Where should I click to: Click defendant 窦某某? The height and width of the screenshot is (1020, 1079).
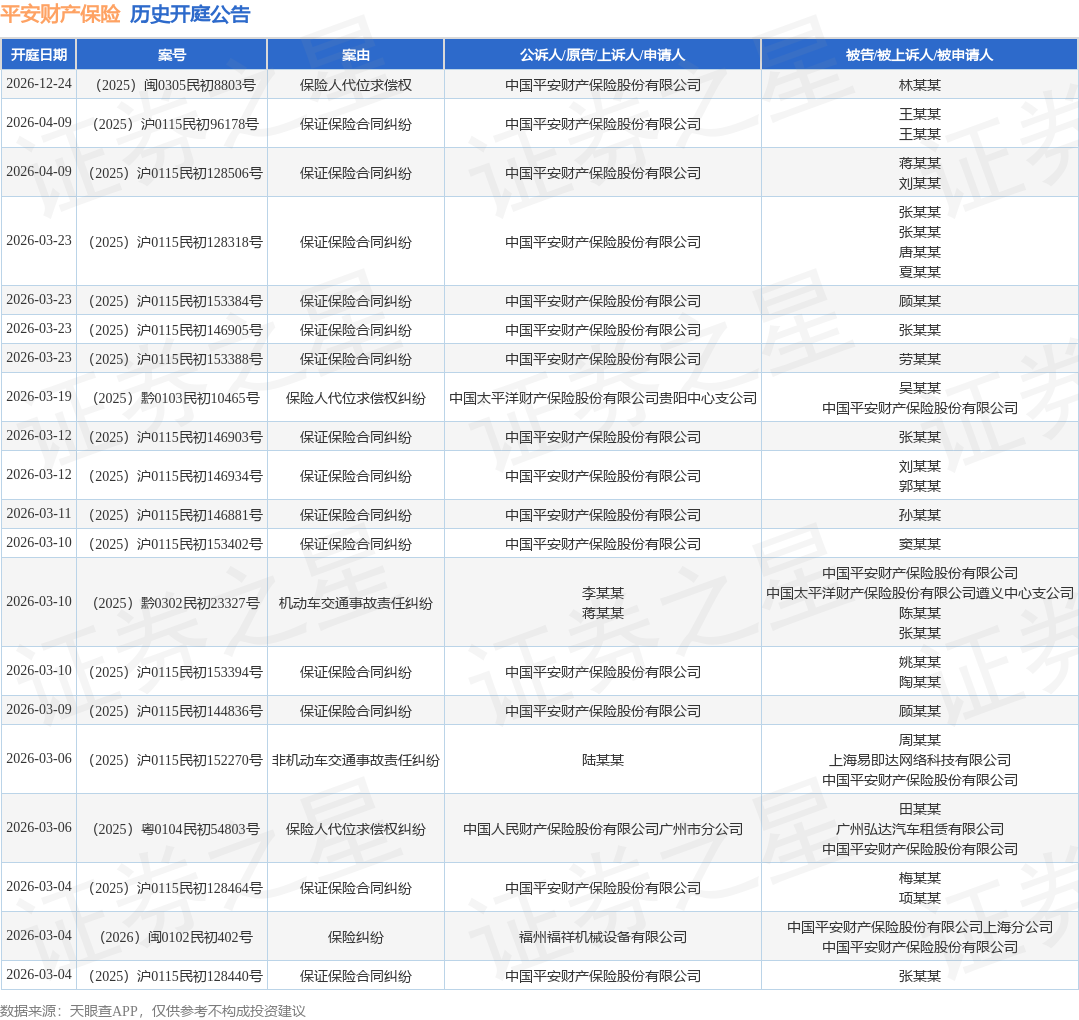point(919,544)
